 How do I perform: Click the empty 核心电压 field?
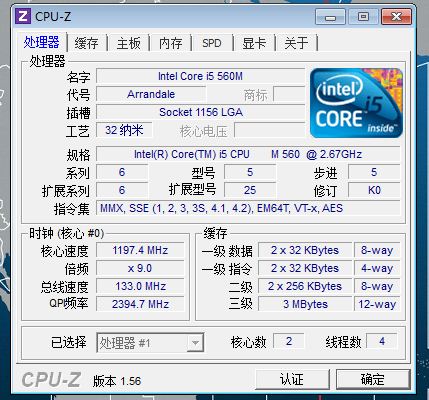(x=269, y=130)
